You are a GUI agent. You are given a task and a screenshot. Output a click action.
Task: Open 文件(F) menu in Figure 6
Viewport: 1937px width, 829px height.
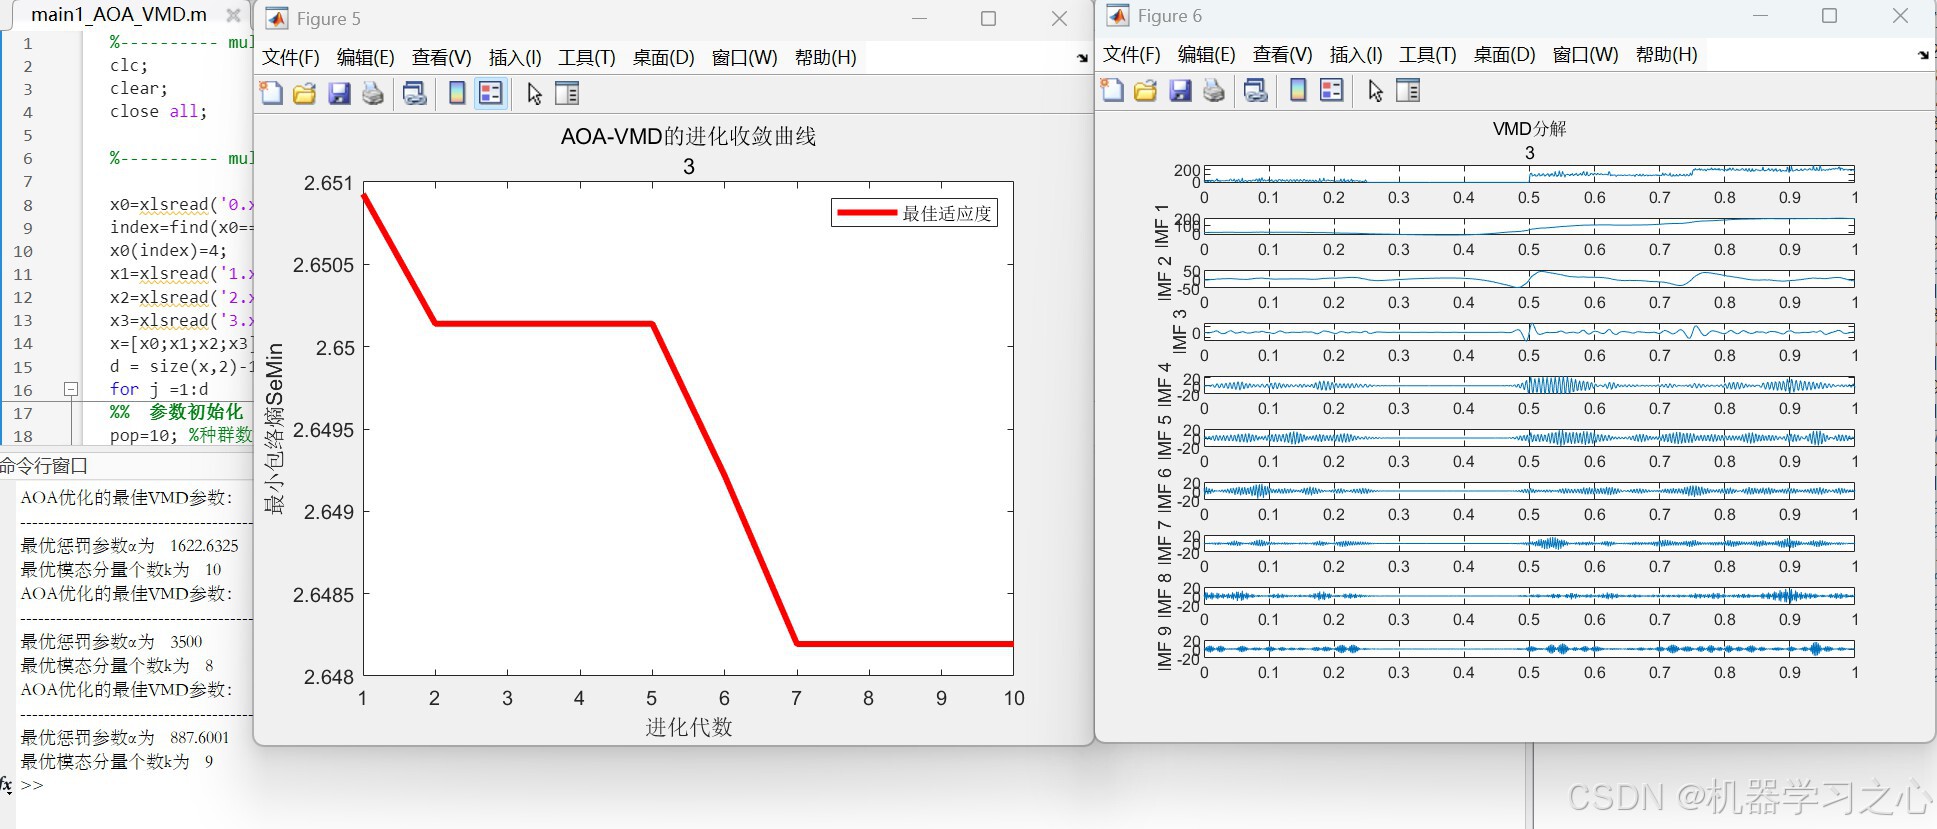(1132, 55)
